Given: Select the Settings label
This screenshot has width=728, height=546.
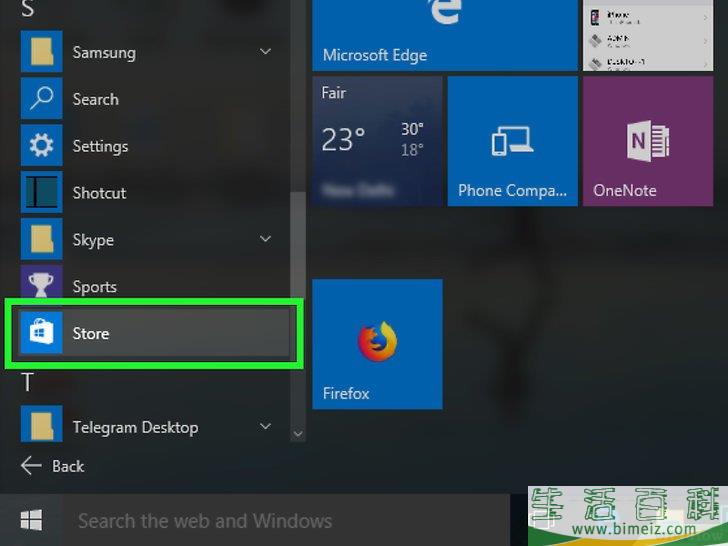Looking at the screenshot, I should (100, 146).
